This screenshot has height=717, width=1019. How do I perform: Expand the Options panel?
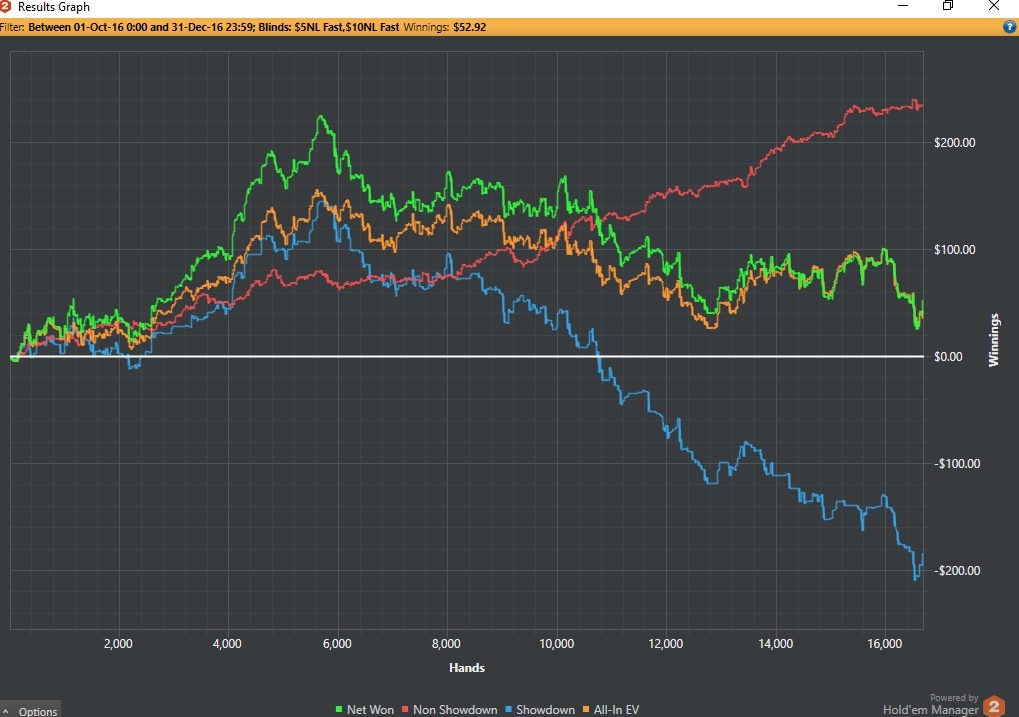[31, 711]
